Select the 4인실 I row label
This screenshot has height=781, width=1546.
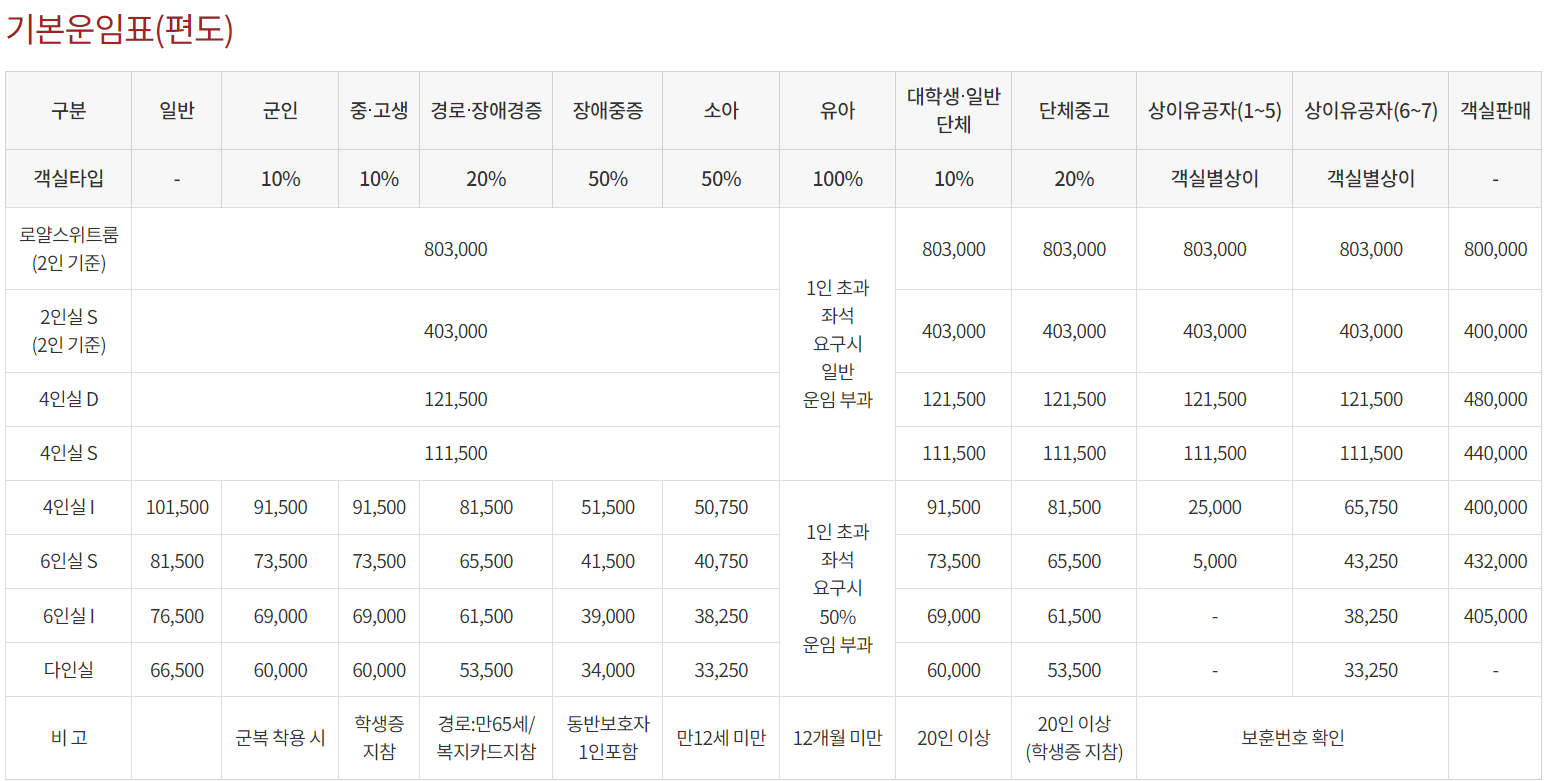tap(68, 507)
